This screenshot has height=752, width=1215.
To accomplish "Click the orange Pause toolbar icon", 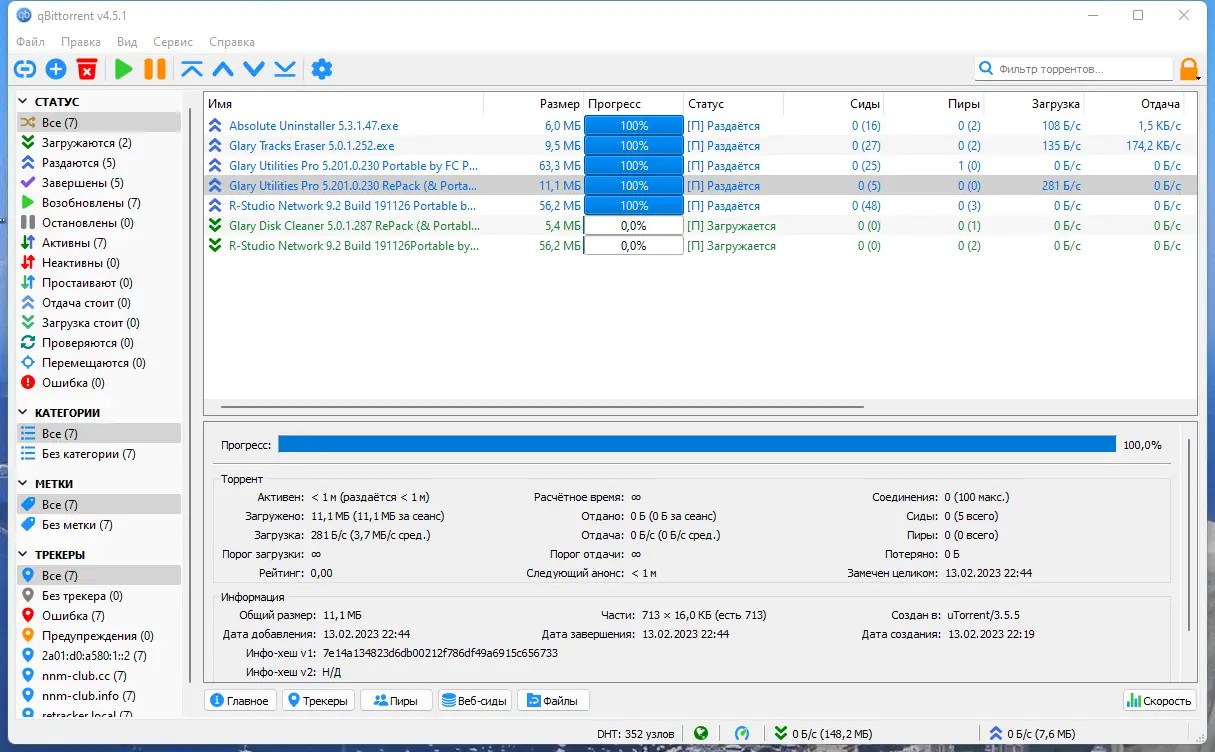I will click(154, 69).
